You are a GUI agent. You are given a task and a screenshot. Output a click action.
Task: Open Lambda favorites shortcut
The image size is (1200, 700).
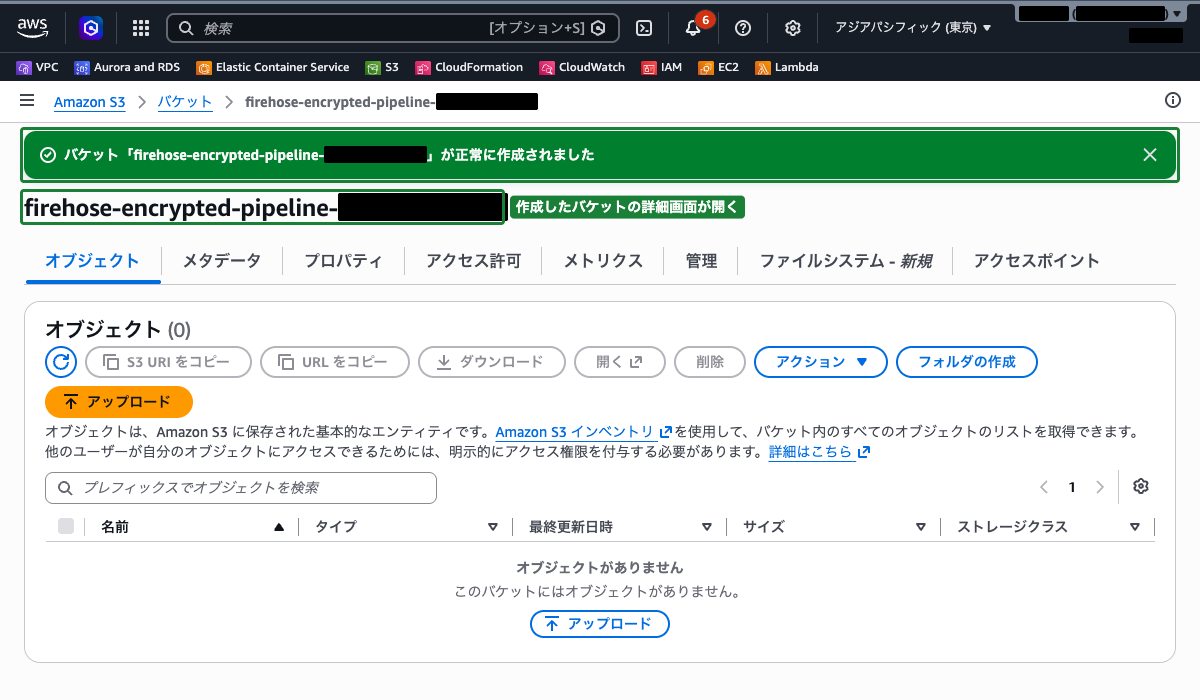coord(787,67)
